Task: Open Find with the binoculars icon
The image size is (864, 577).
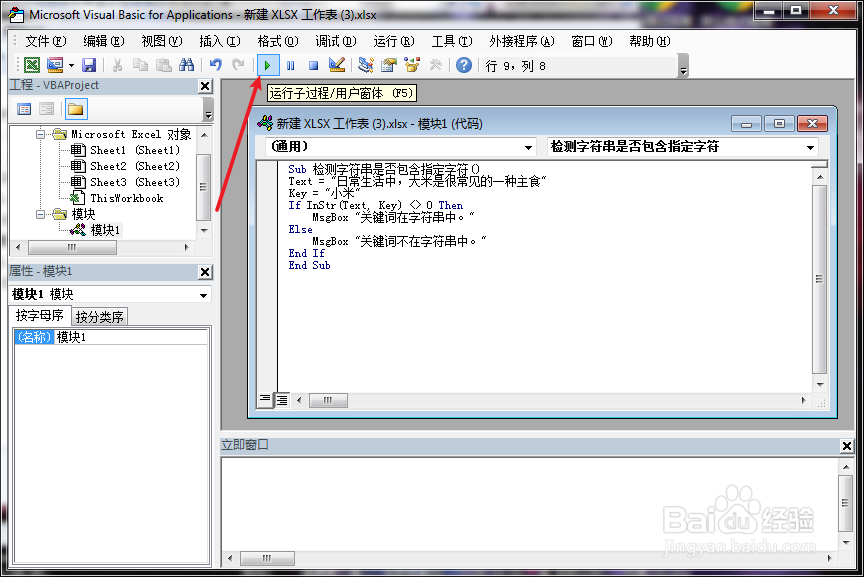Action: click(x=186, y=65)
